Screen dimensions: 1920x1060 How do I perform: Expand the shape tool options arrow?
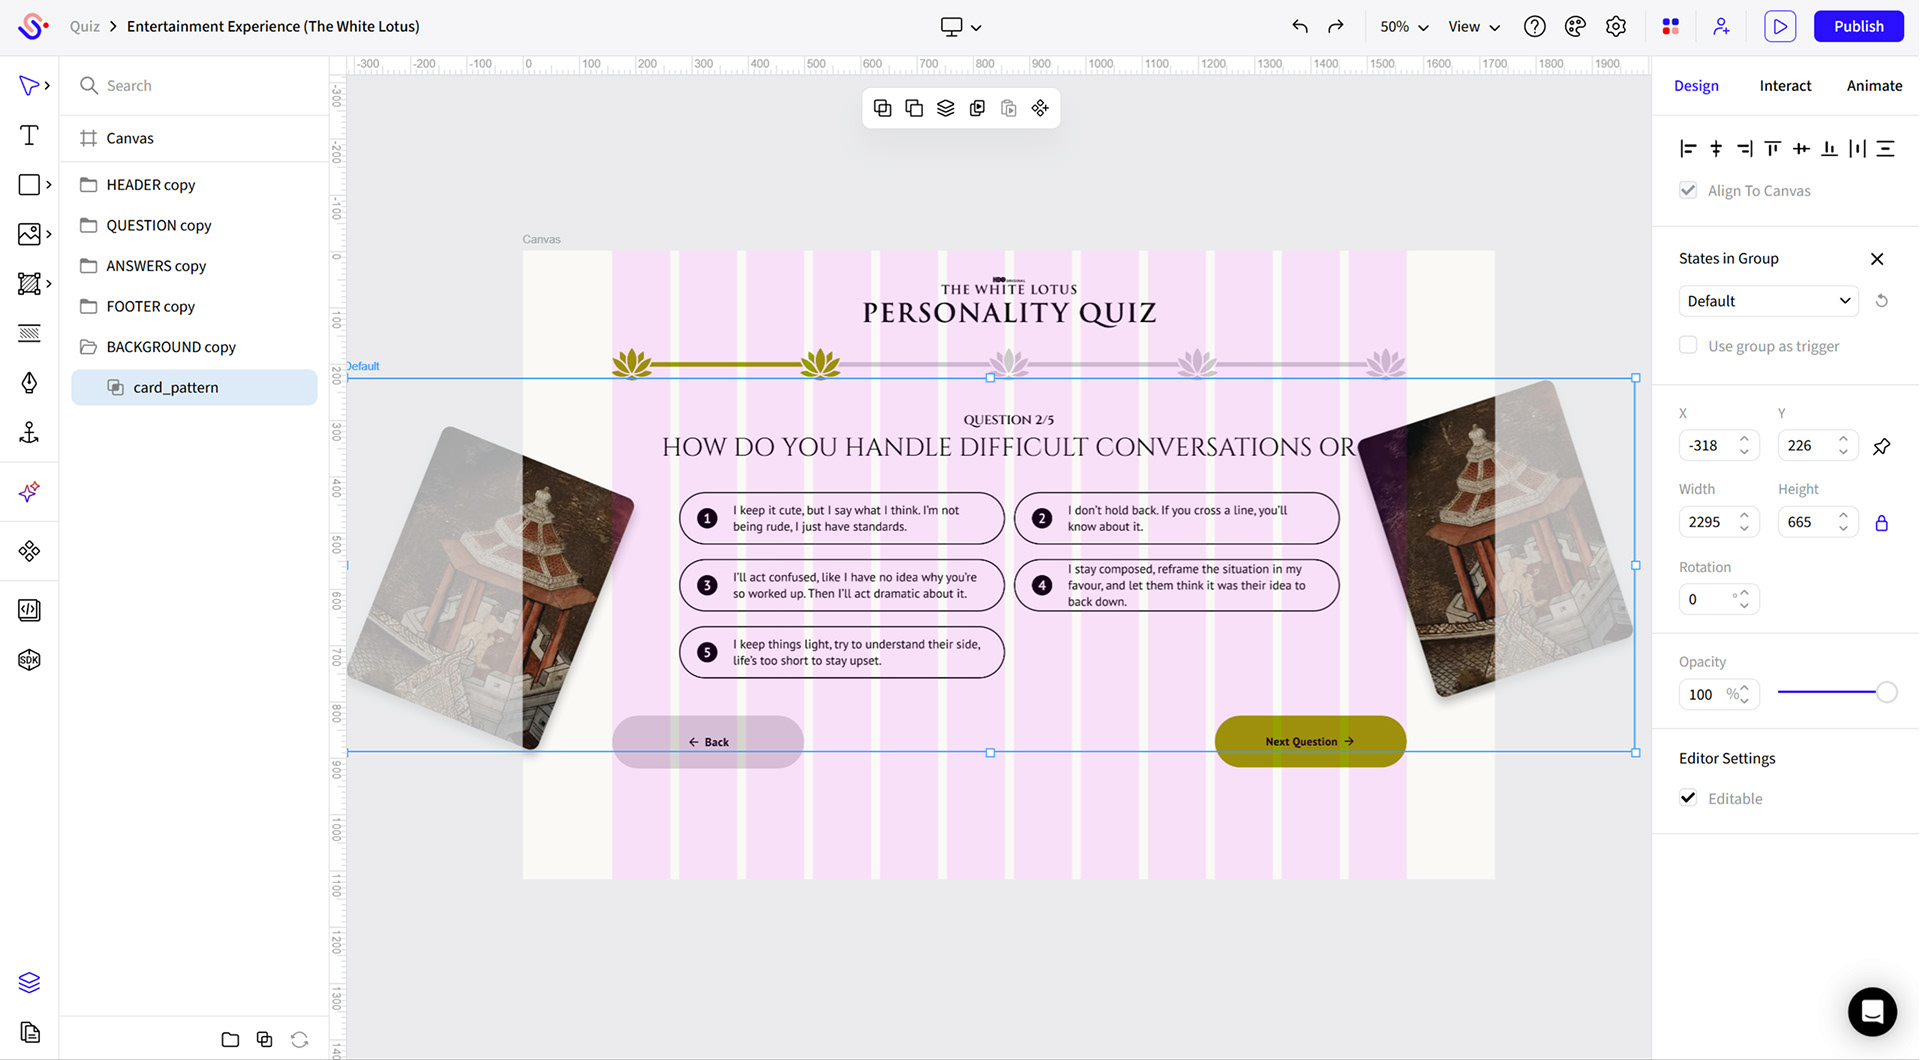[48, 185]
